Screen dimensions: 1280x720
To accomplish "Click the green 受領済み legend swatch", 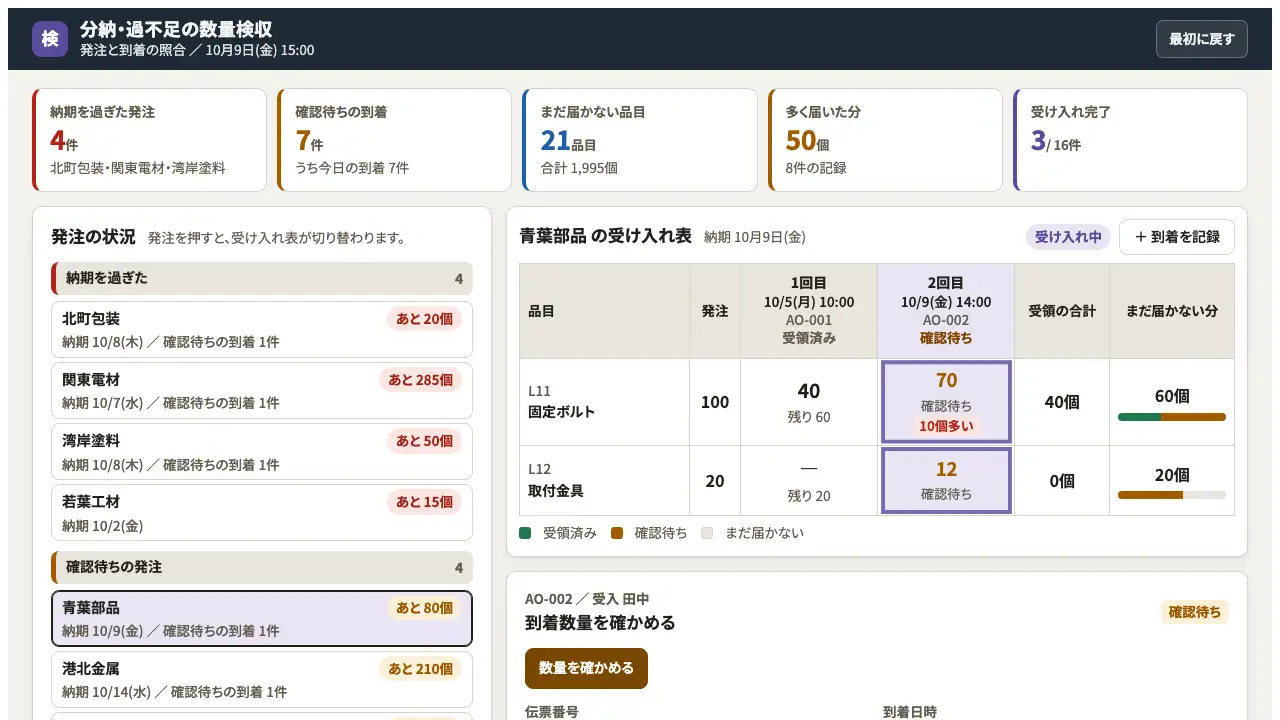I will (526, 533).
